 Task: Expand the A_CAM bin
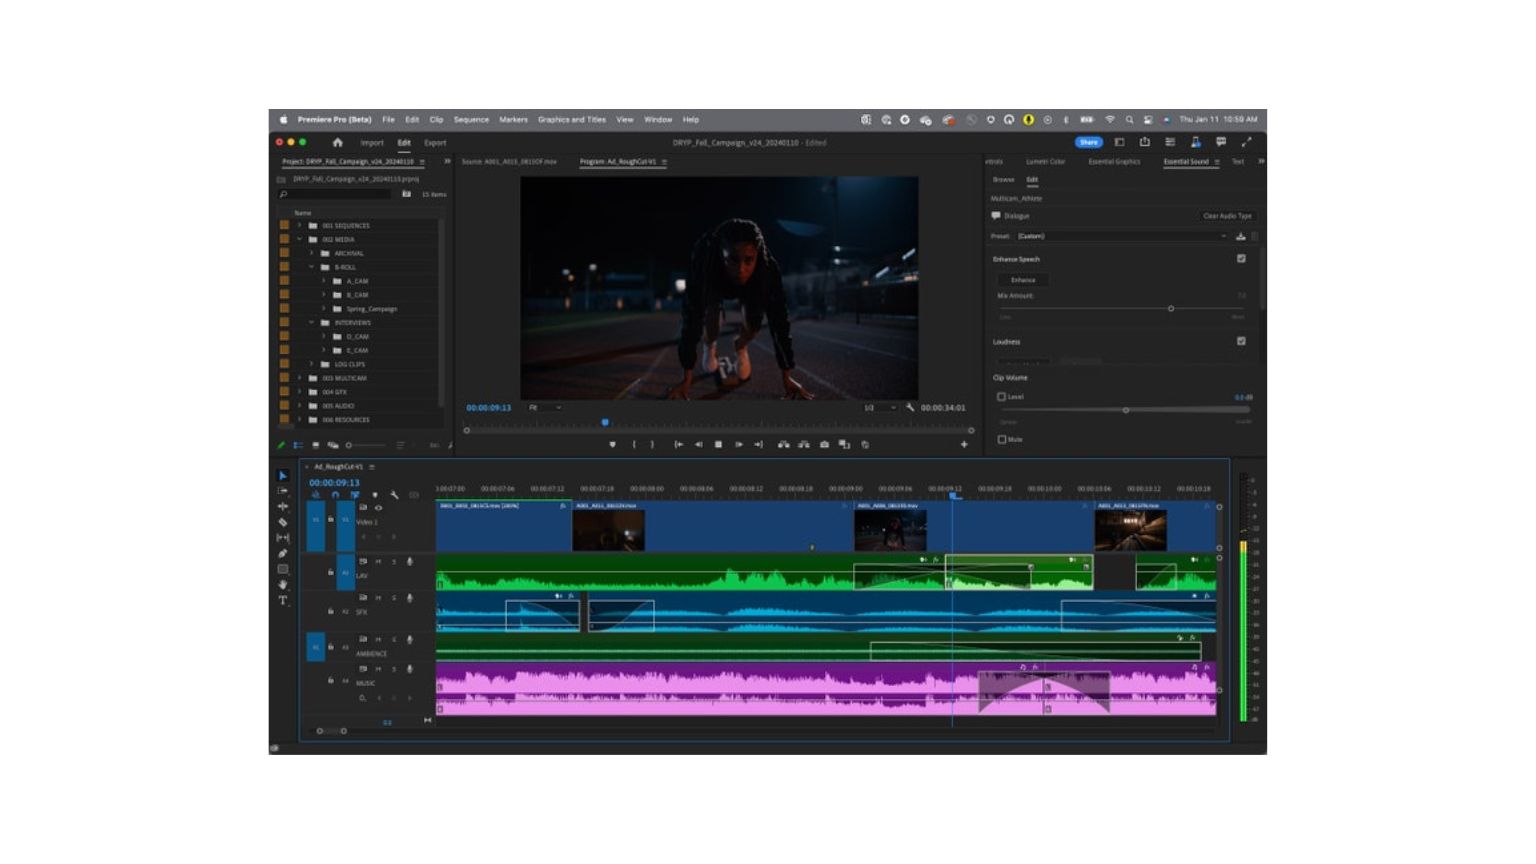tap(323, 281)
